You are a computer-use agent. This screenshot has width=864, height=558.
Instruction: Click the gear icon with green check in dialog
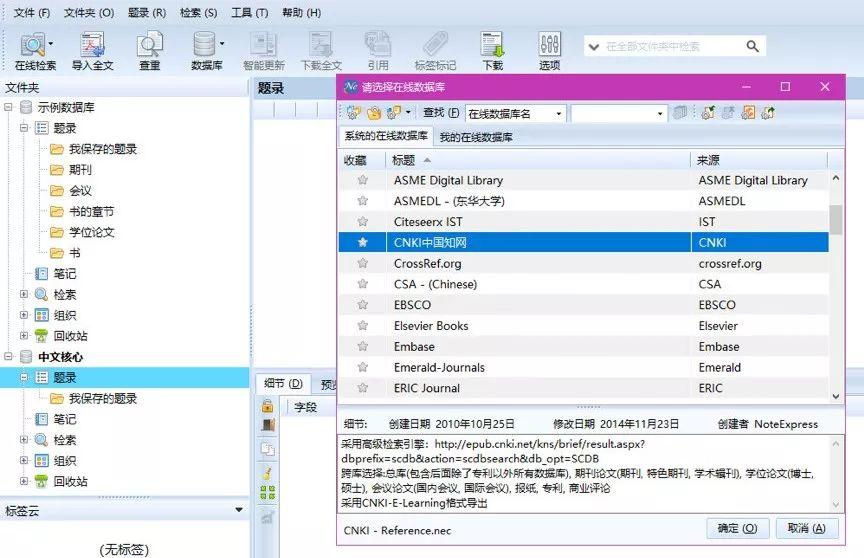[x=708, y=113]
